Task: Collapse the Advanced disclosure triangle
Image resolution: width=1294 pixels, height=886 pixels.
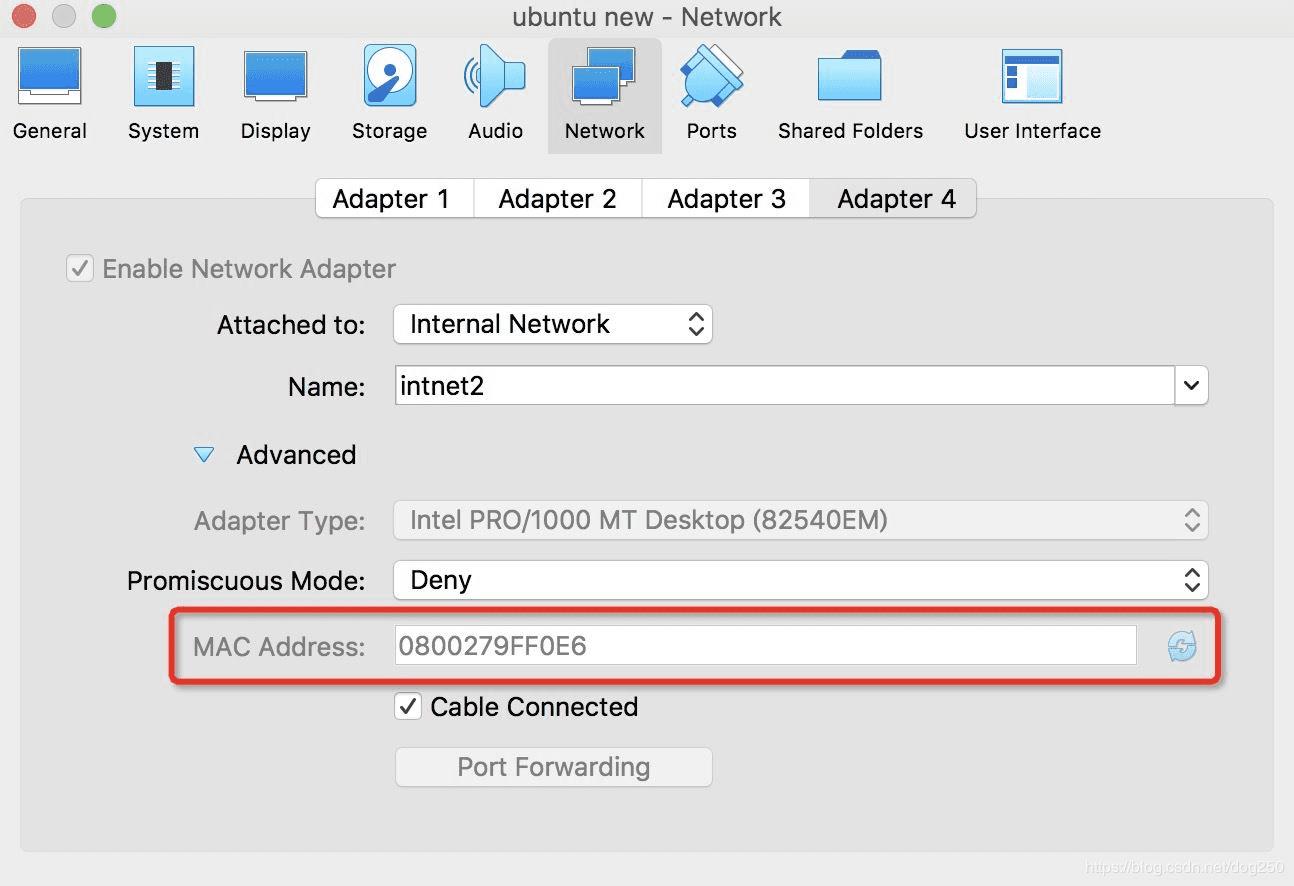Action: pyautogui.click(x=204, y=455)
